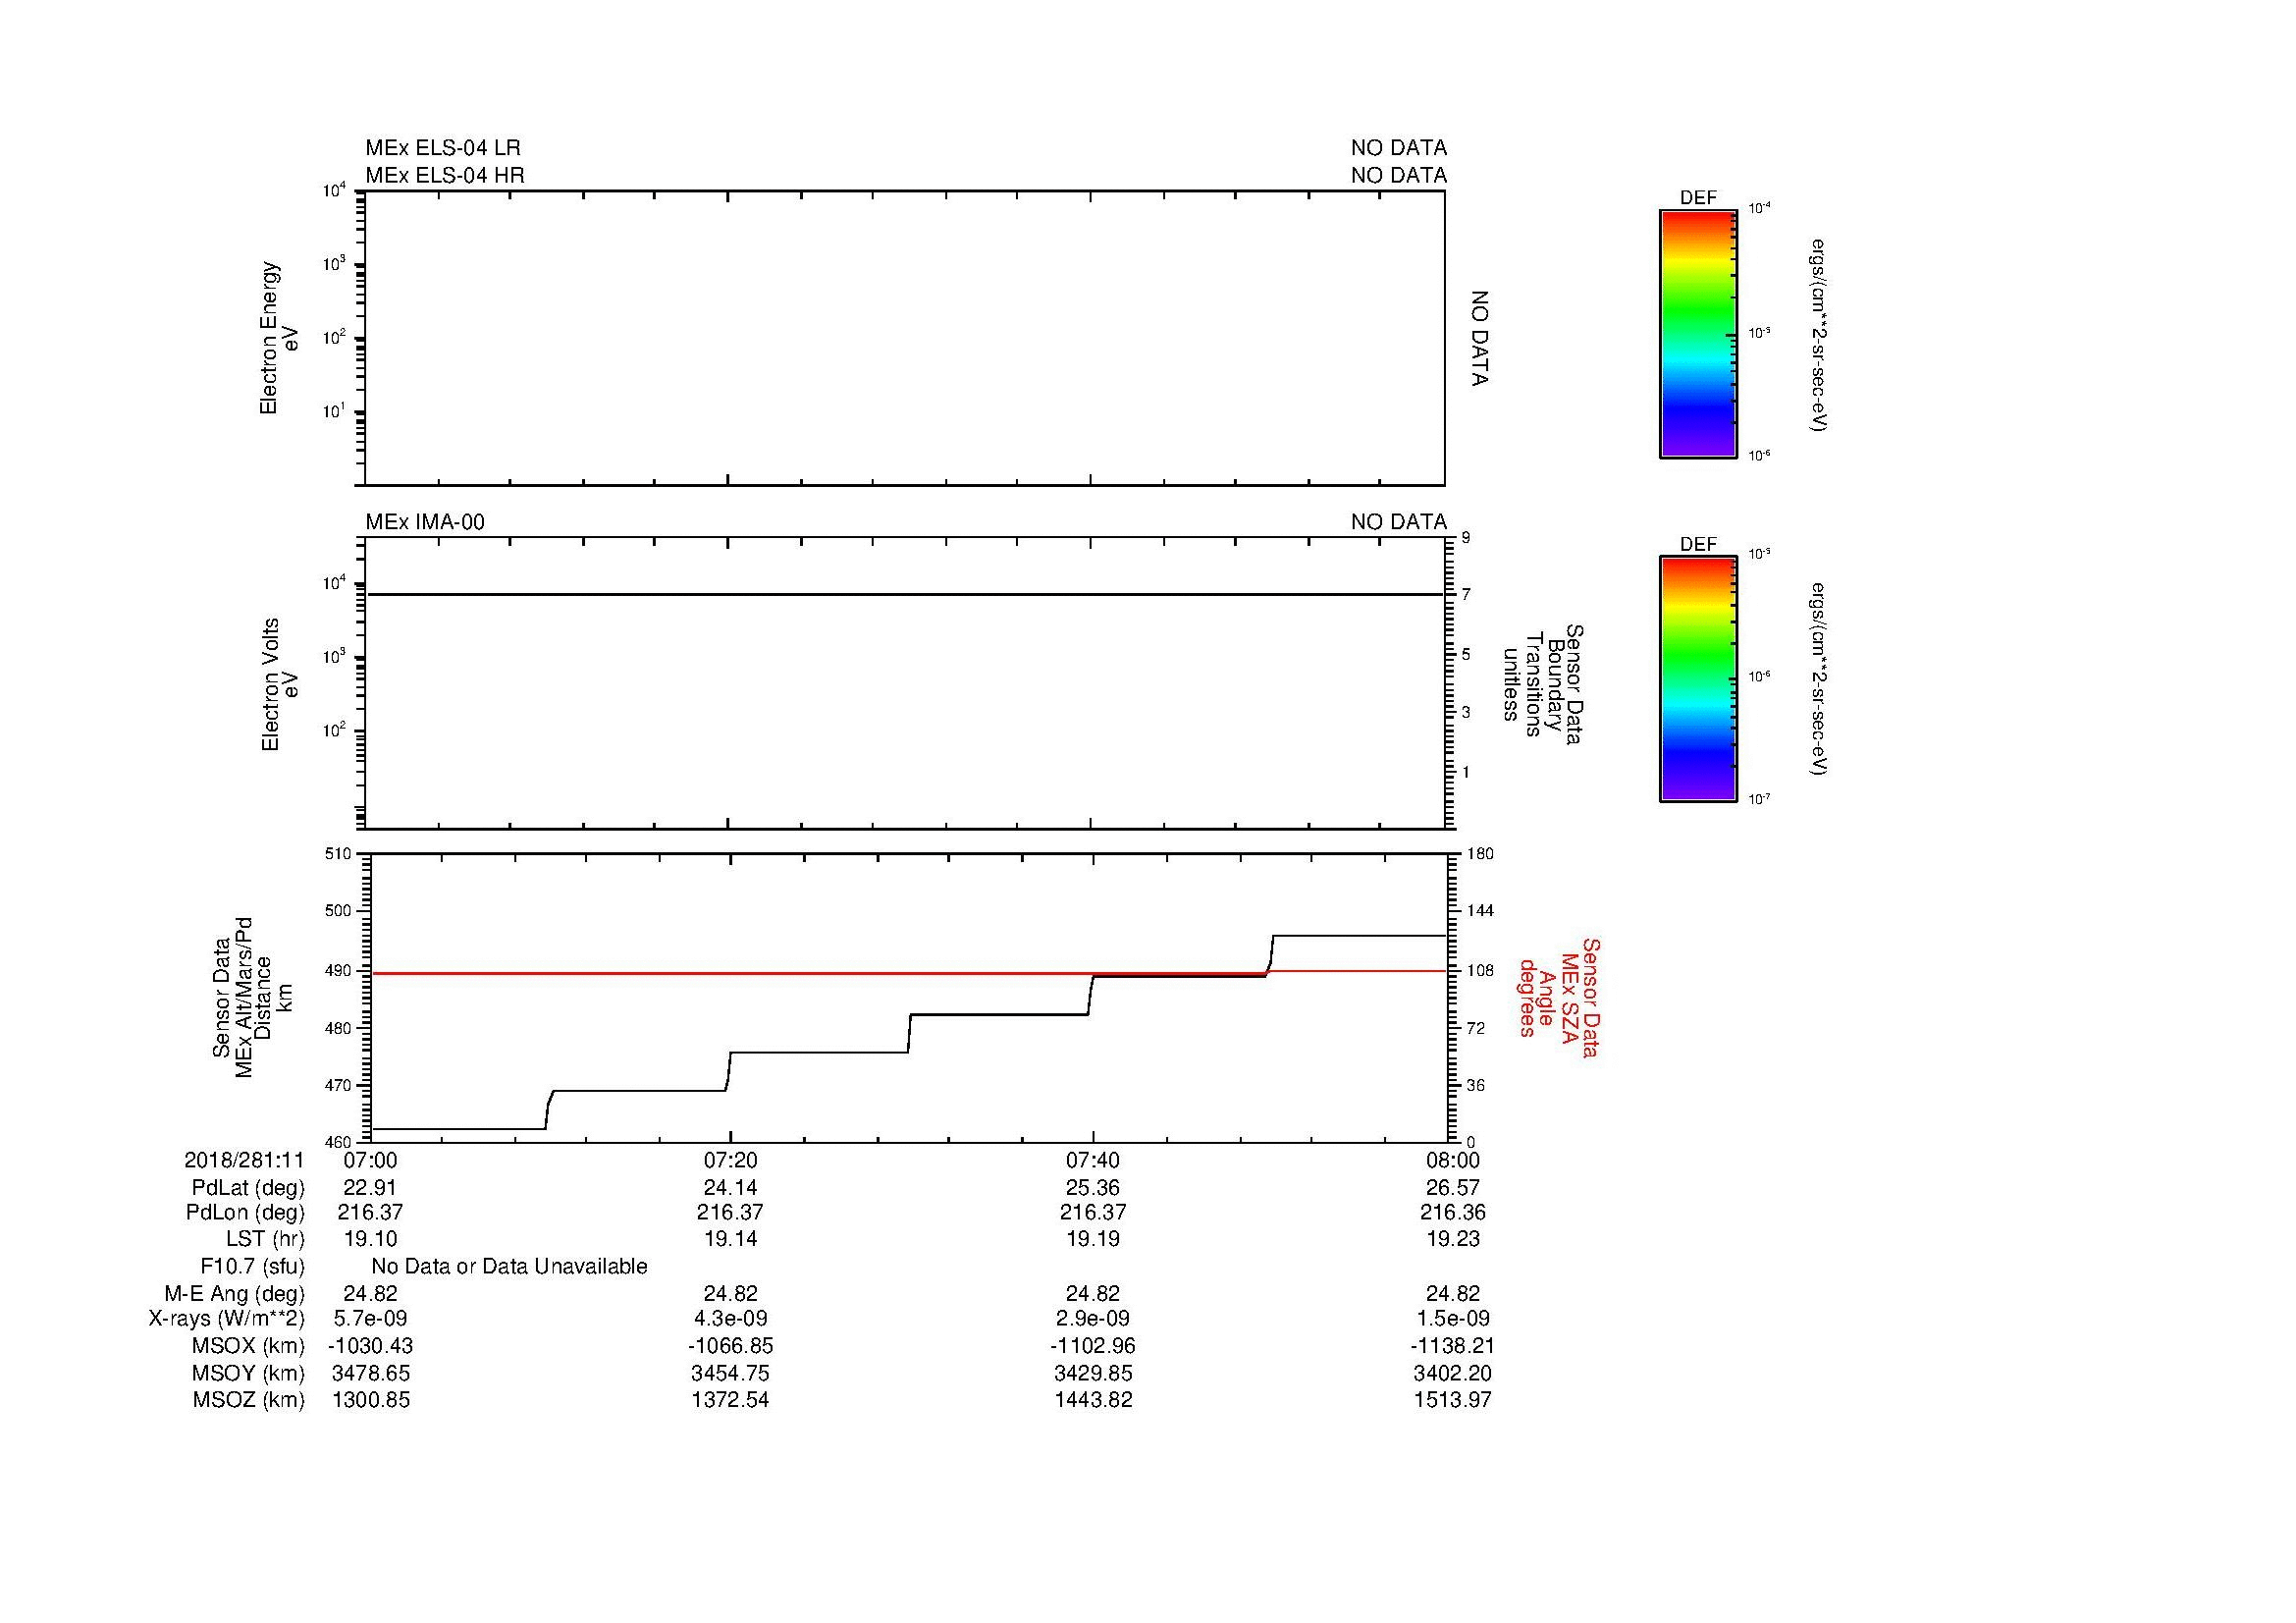Click MSOY value 3429.85
Viewport: 2296px width, 1623px height.
(x=1093, y=1374)
